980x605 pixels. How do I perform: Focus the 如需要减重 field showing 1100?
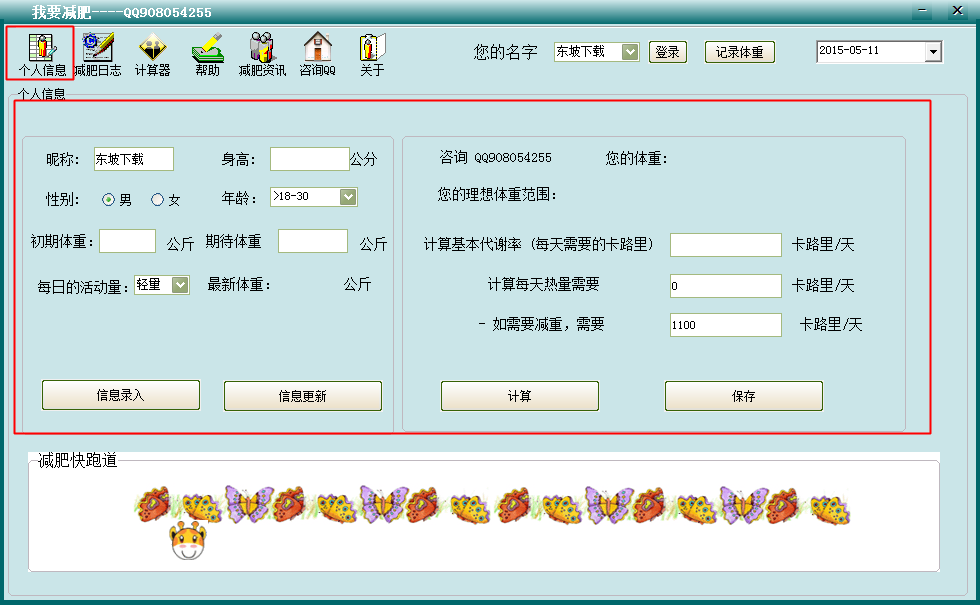coord(726,325)
